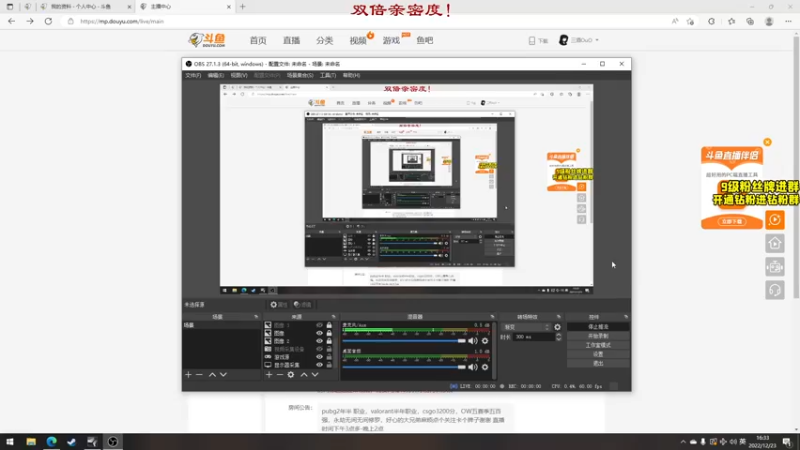Open 麦克风/Aux audio settings gear
The image size is (800, 450).
(485, 341)
